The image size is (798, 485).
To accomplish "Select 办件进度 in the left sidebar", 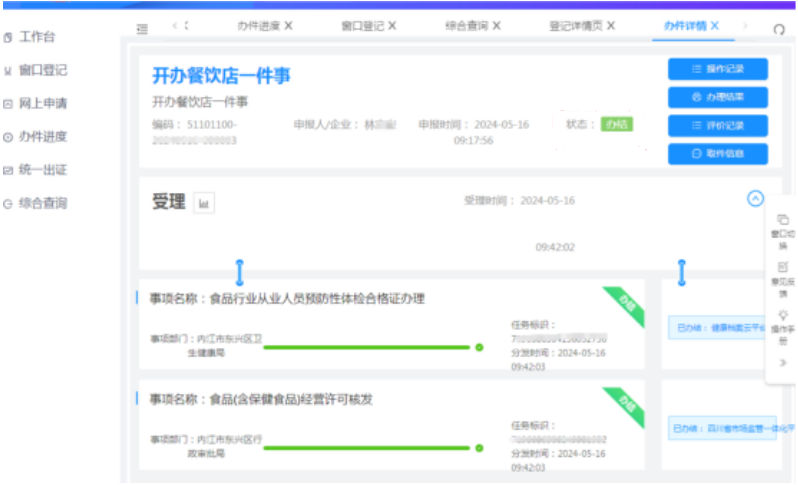I will pos(42,137).
